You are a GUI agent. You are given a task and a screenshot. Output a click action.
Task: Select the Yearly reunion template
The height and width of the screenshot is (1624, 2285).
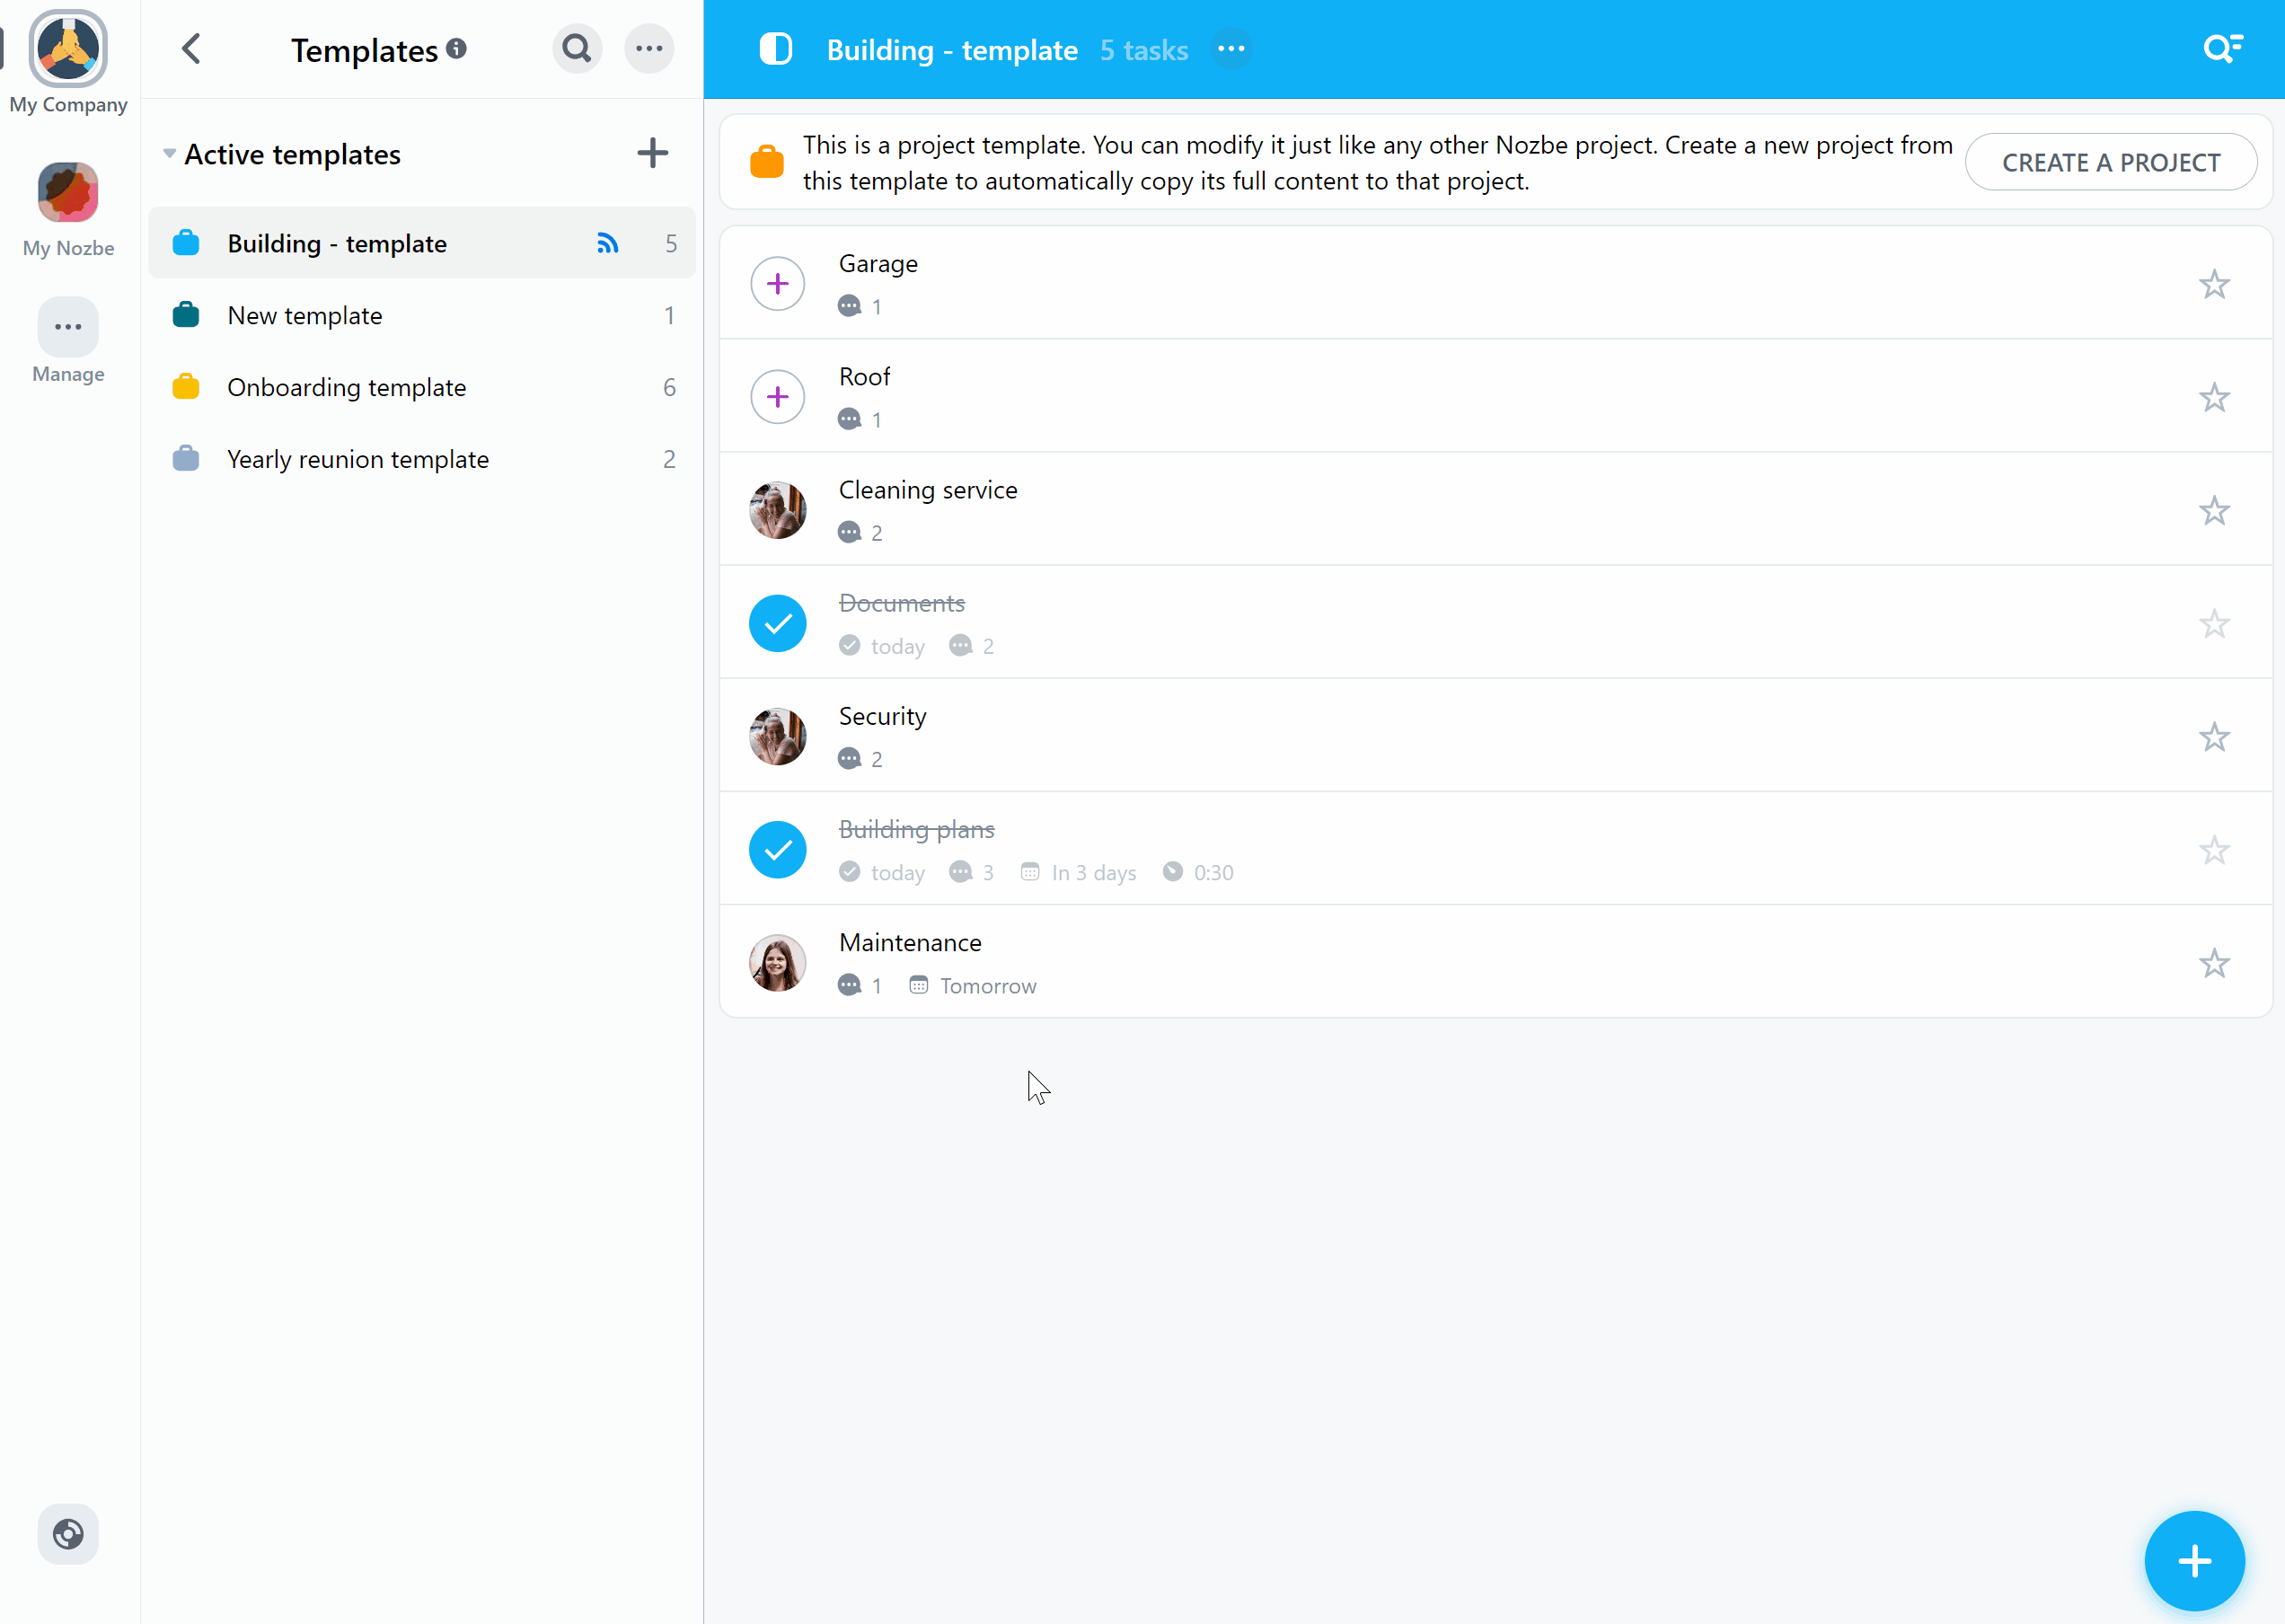[x=357, y=459]
